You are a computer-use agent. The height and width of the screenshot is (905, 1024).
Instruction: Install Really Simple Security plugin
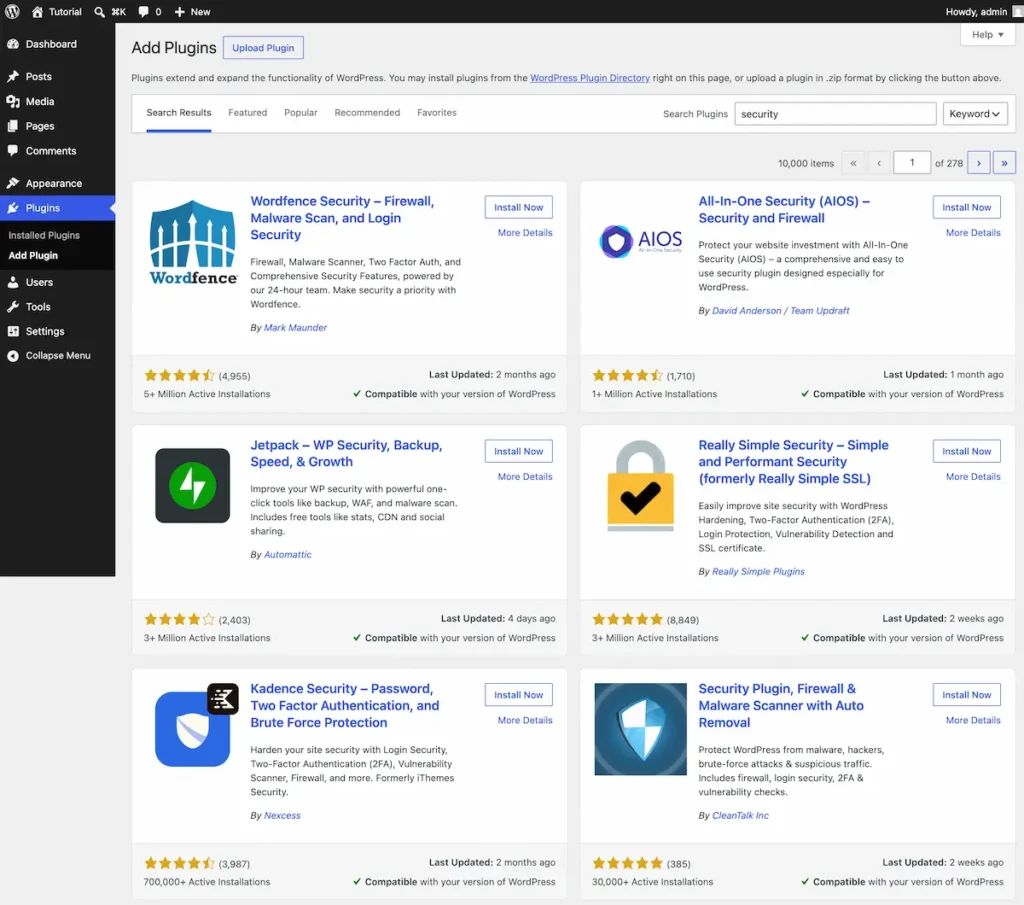[x=967, y=451]
